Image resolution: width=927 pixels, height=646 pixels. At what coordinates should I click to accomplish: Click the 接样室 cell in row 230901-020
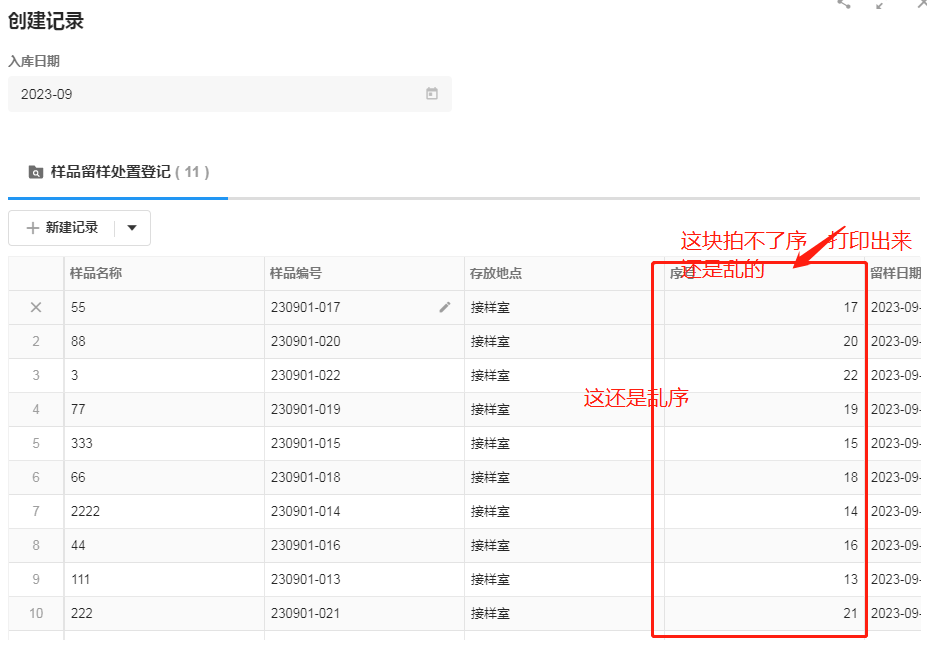pyautogui.click(x=564, y=341)
